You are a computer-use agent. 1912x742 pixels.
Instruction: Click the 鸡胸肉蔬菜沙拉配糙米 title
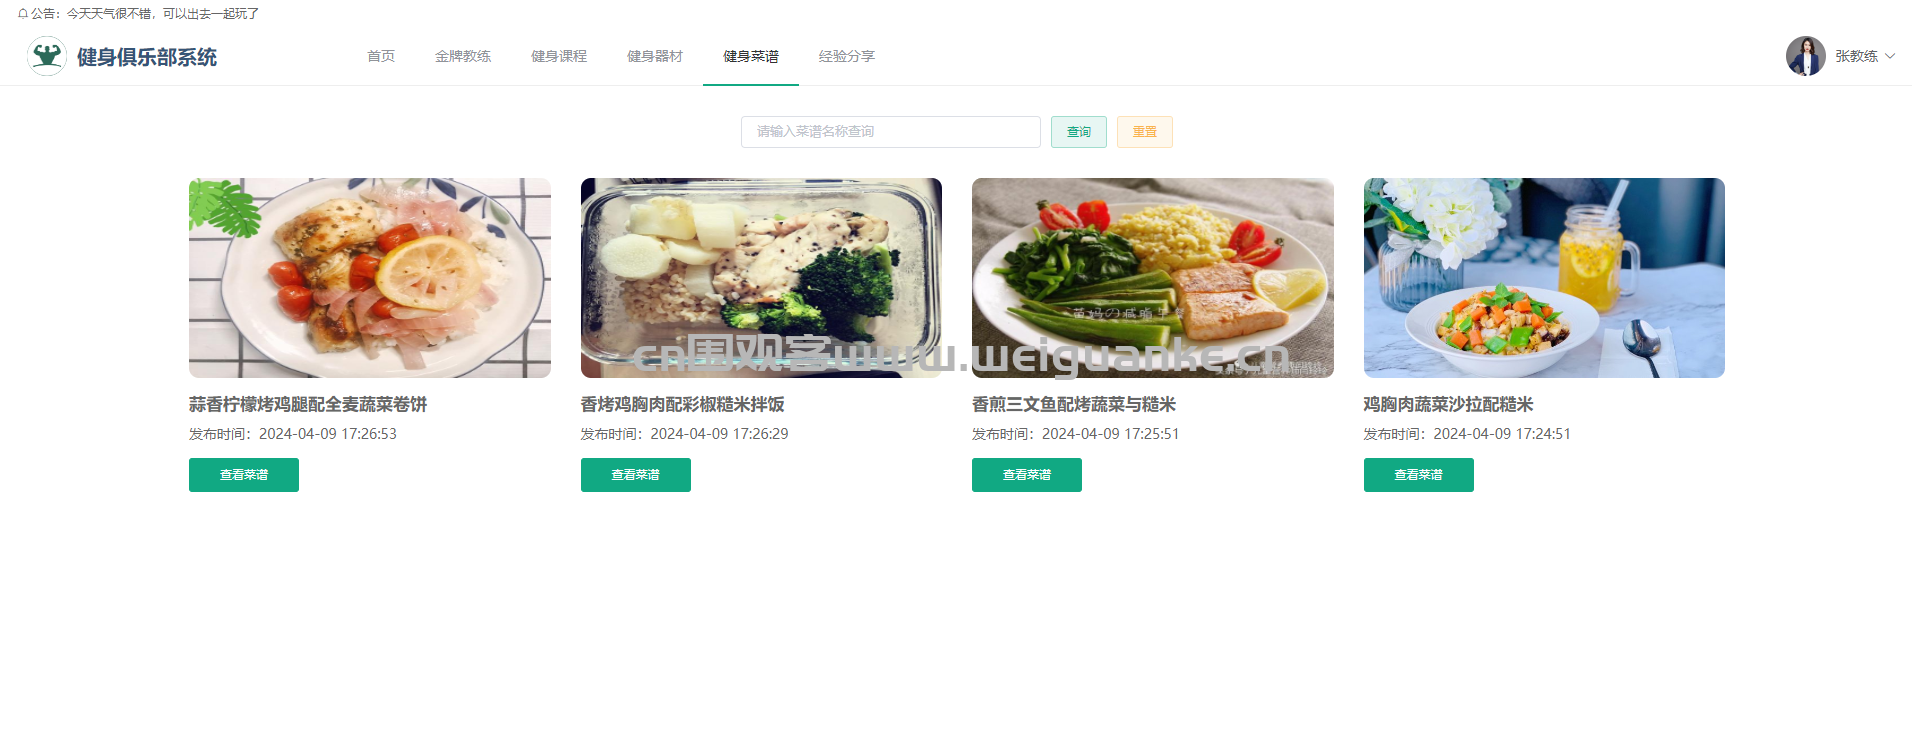pyautogui.click(x=1448, y=404)
